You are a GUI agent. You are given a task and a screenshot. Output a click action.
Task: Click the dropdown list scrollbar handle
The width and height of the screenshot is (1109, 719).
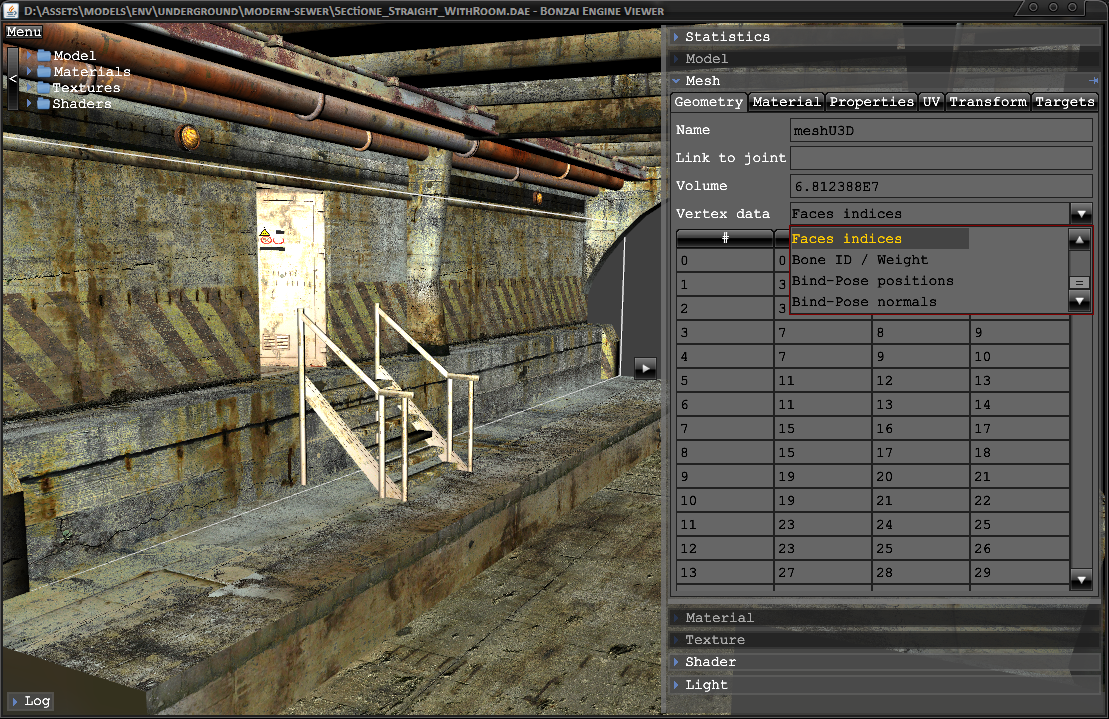point(1079,283)
